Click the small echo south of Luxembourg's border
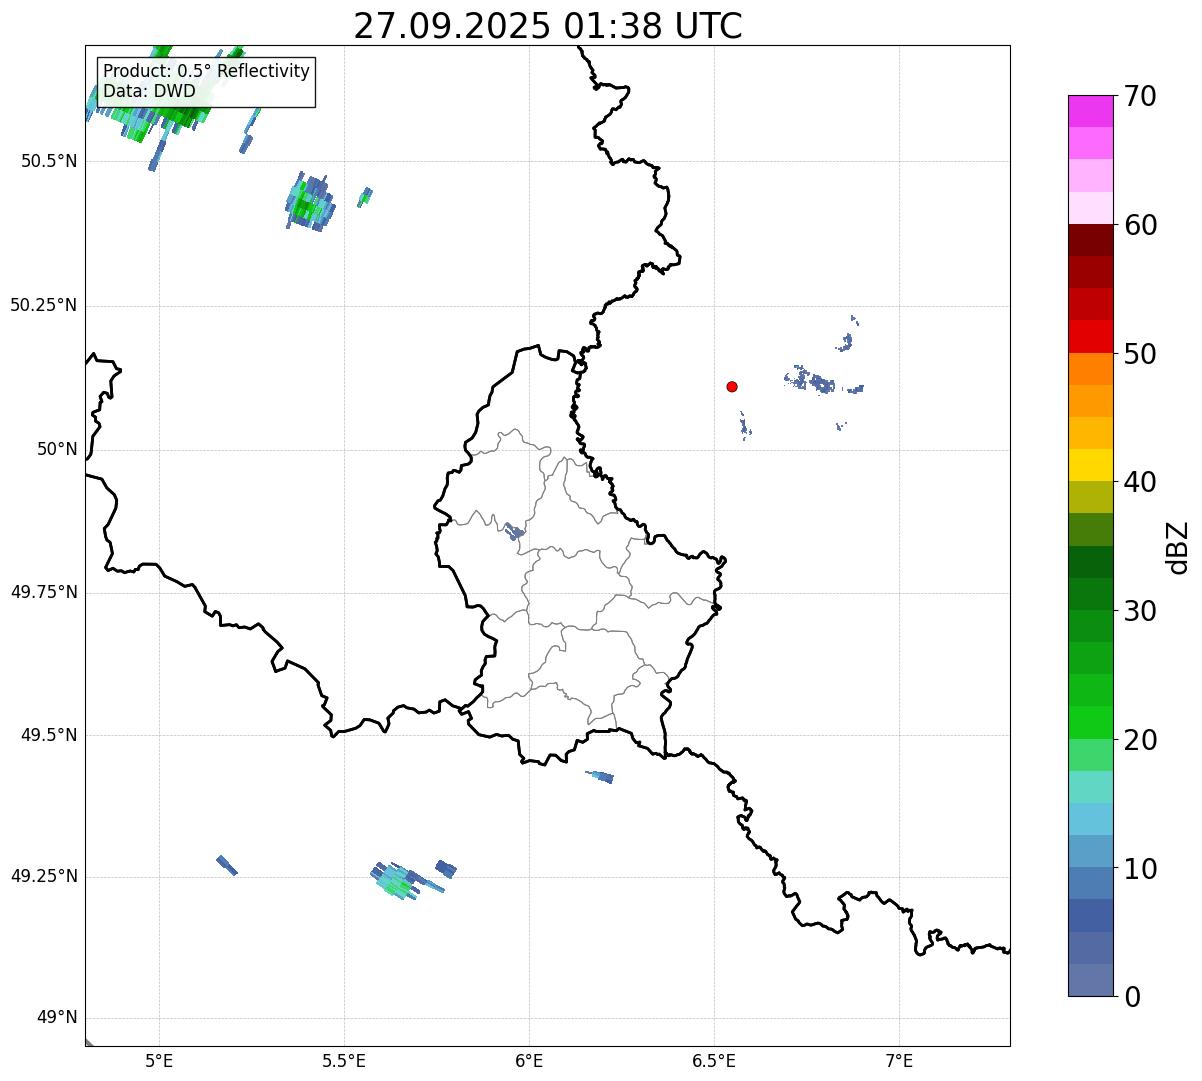The height and width of the screenshot is (1081, 1202). [601, 776]
